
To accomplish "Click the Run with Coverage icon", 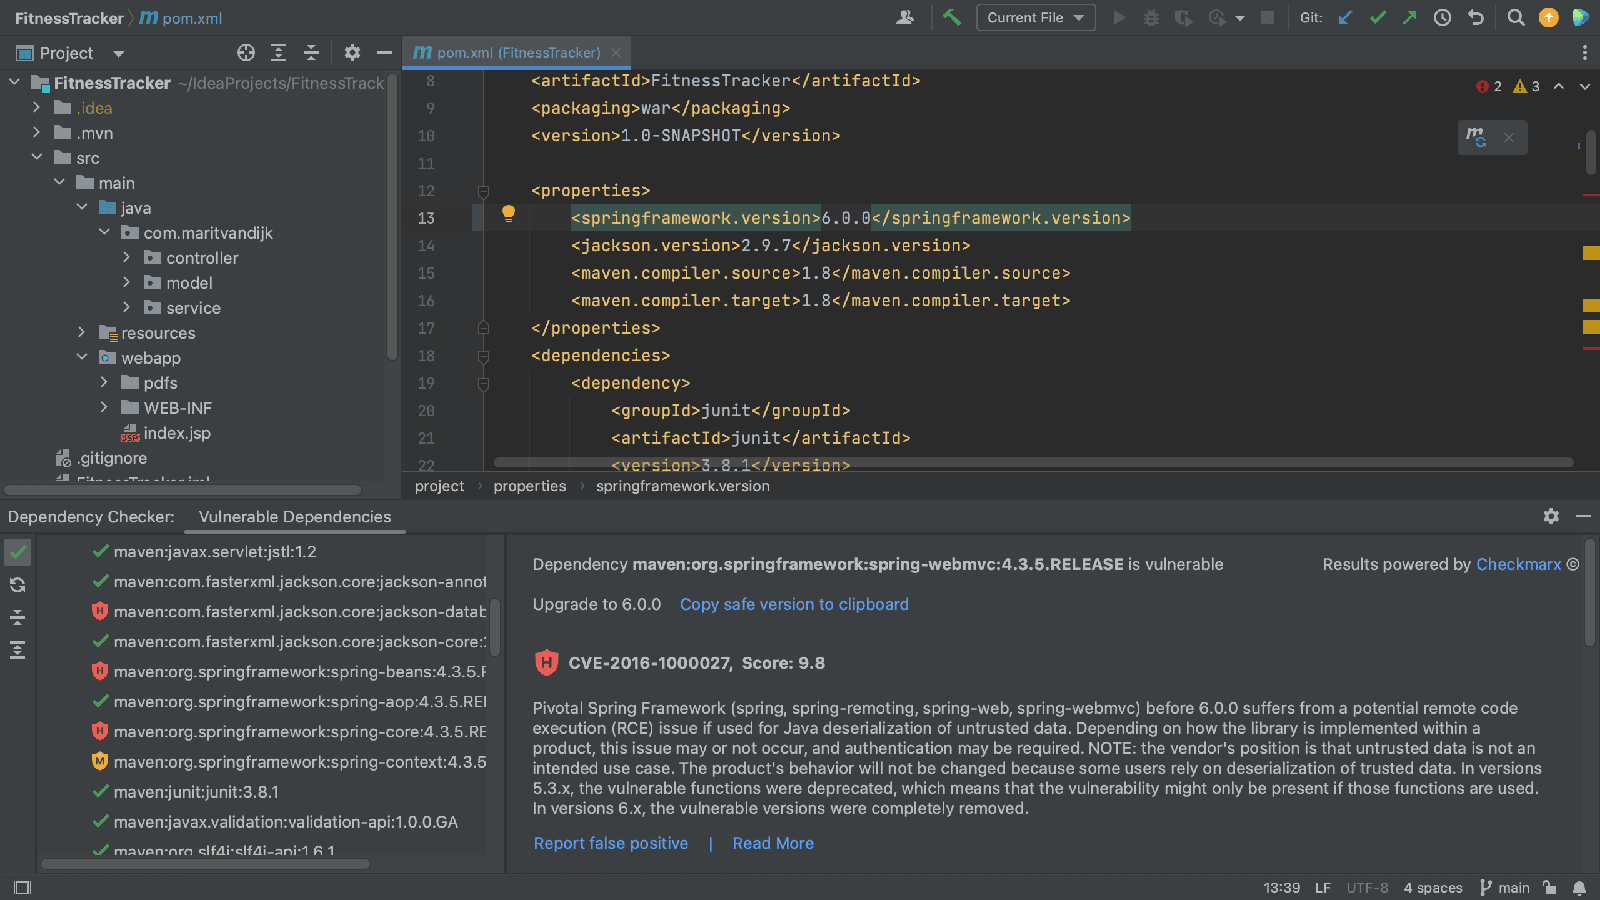I will pos(1183,17).
